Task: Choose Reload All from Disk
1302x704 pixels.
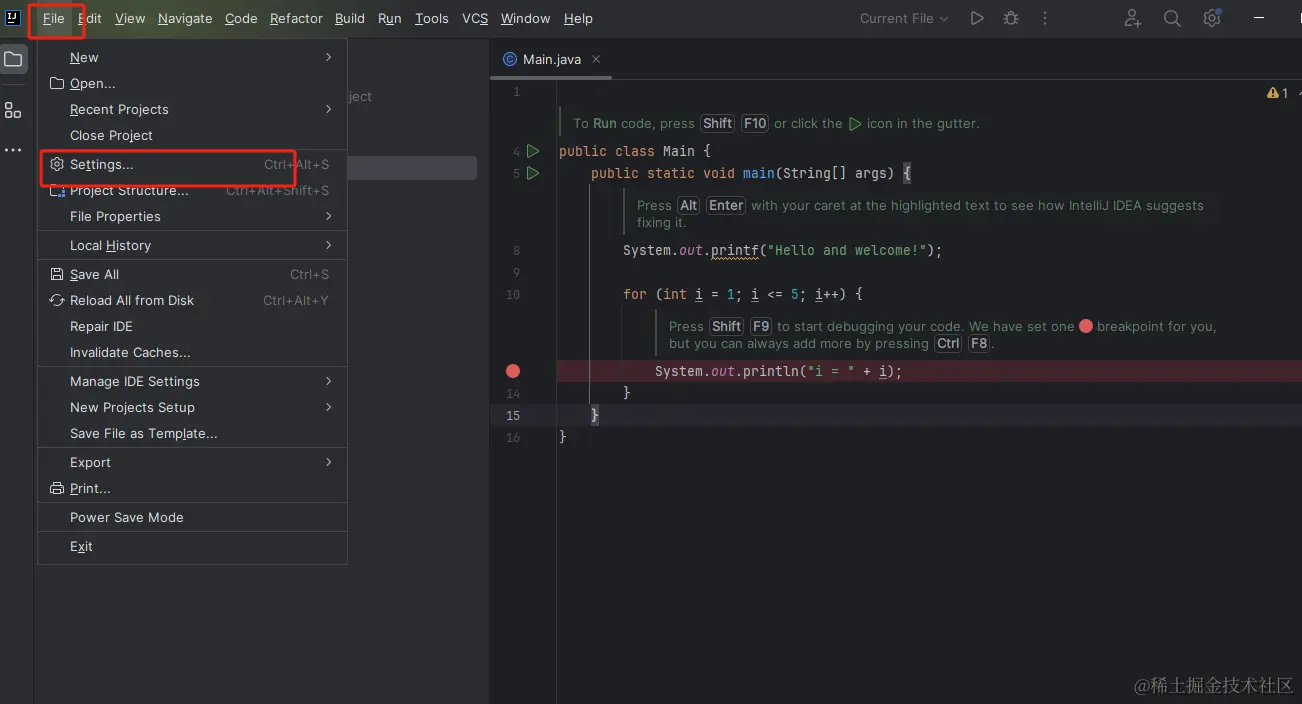Action: pos(192,301)
